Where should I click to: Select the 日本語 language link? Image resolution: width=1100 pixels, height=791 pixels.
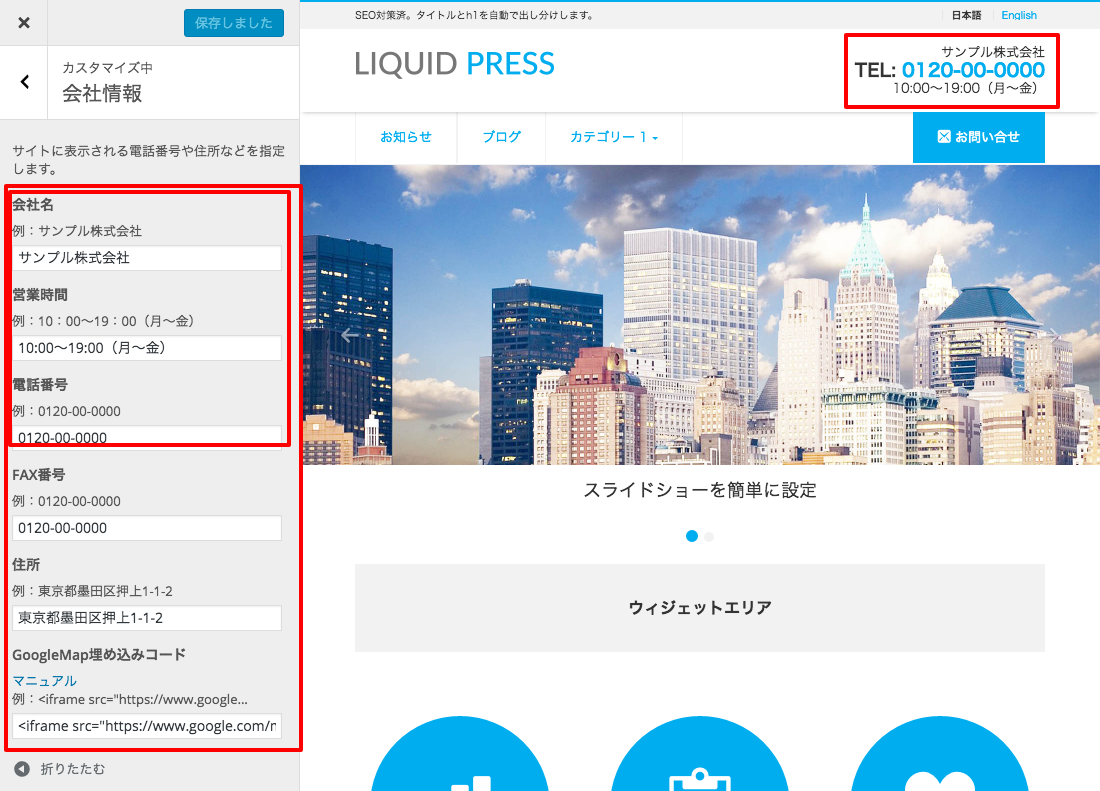966,15
